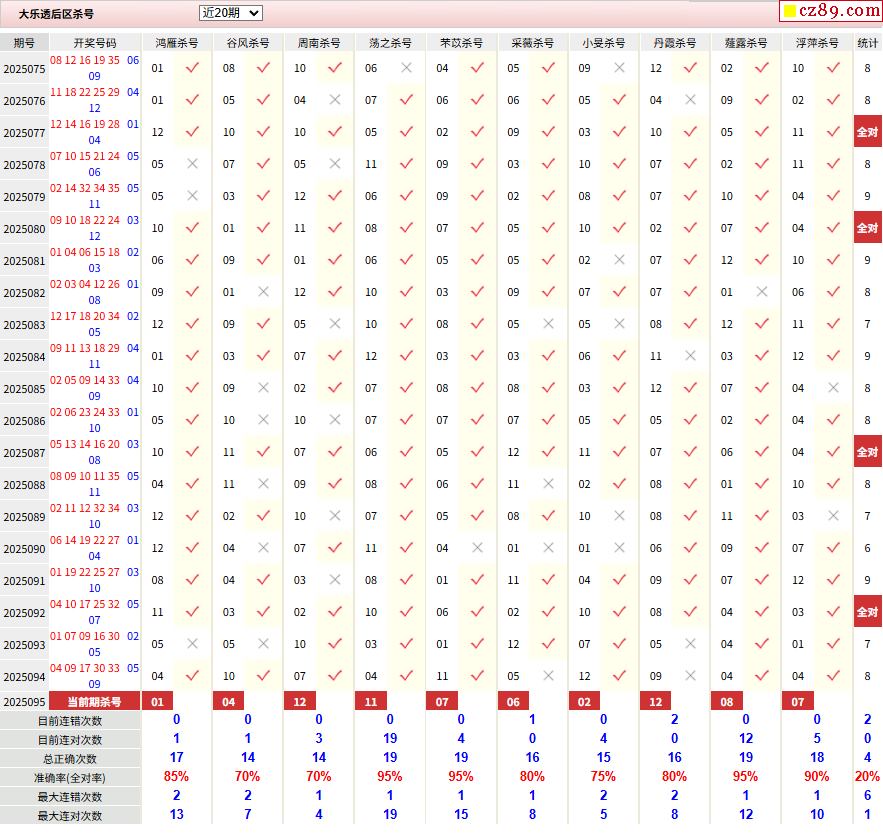The image size is (883, 834).
Task: Click the 丹霞杀号 column header
Action: 675,43
